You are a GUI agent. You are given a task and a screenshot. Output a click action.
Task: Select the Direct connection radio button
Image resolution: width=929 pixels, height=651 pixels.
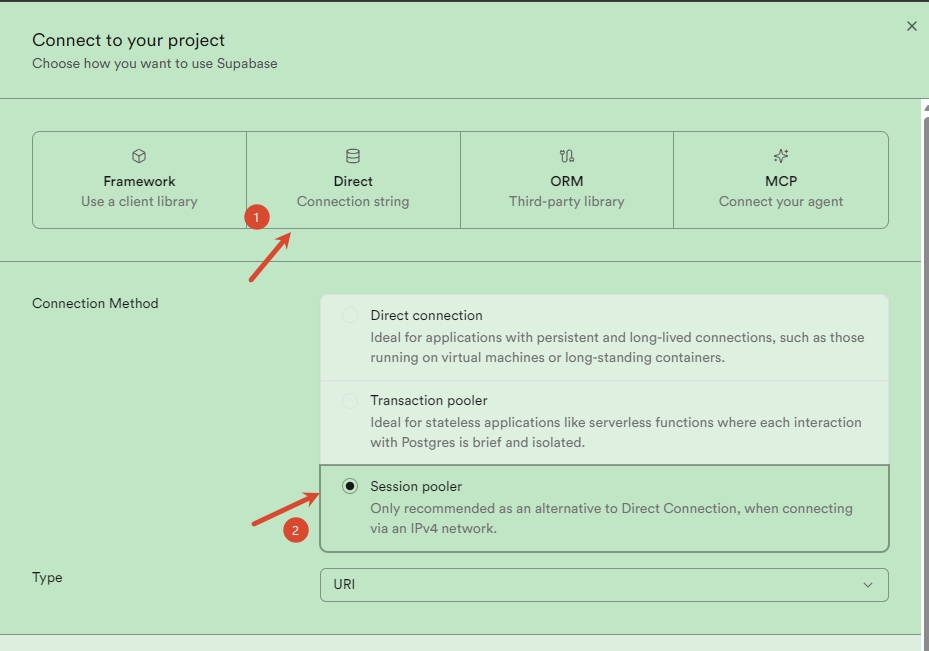350,315
